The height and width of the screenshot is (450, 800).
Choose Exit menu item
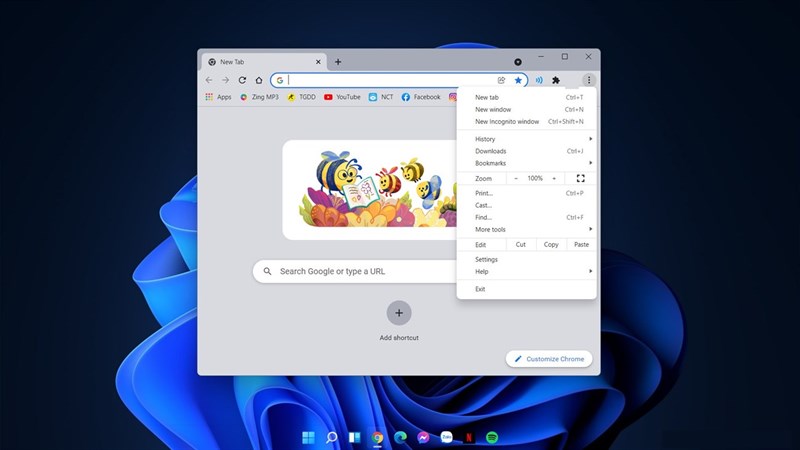(x=527, y=289)
